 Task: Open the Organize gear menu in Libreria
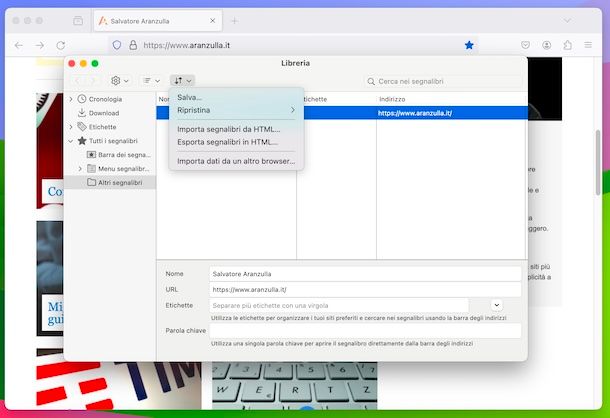pos(119,81)
